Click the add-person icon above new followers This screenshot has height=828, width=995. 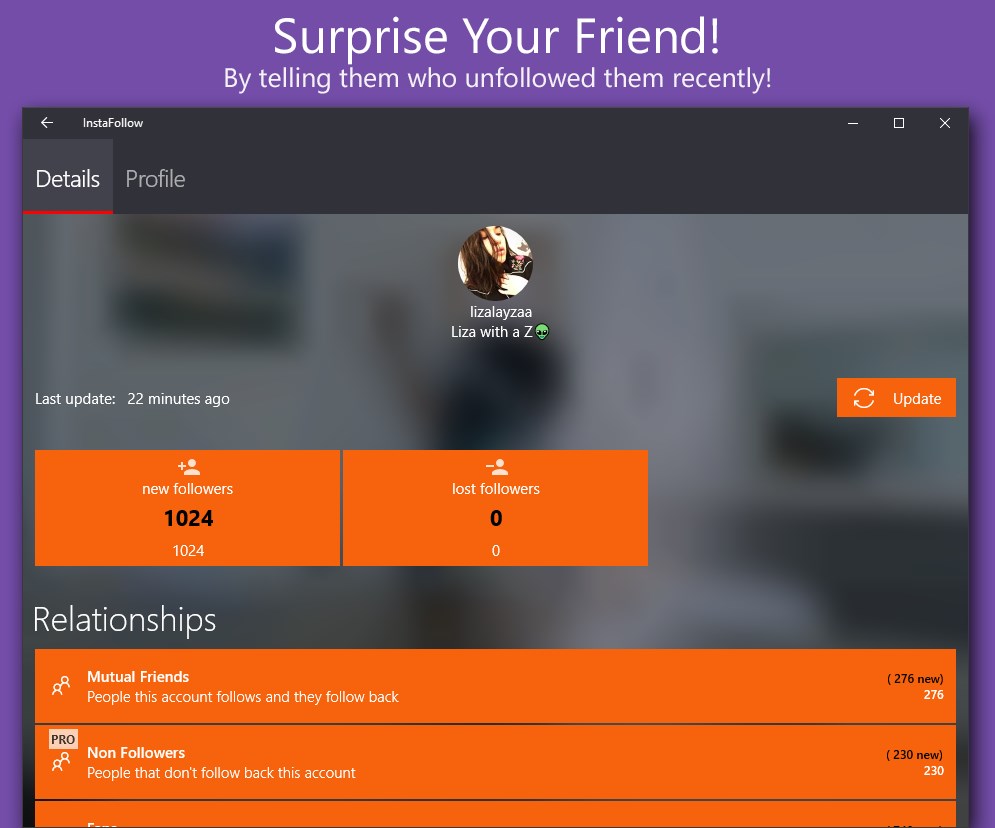[x=188, y=468]
